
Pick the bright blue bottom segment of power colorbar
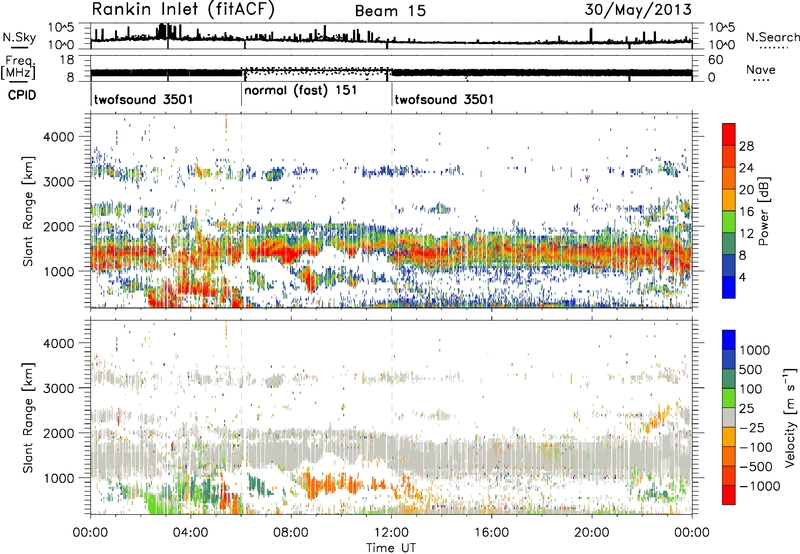(x=729, y=288)
